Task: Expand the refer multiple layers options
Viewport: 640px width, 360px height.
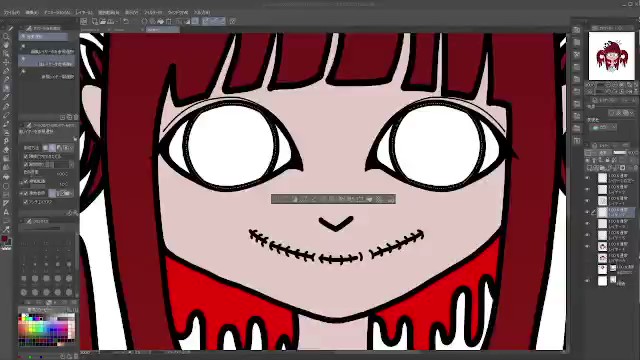Action: point(21,193)
